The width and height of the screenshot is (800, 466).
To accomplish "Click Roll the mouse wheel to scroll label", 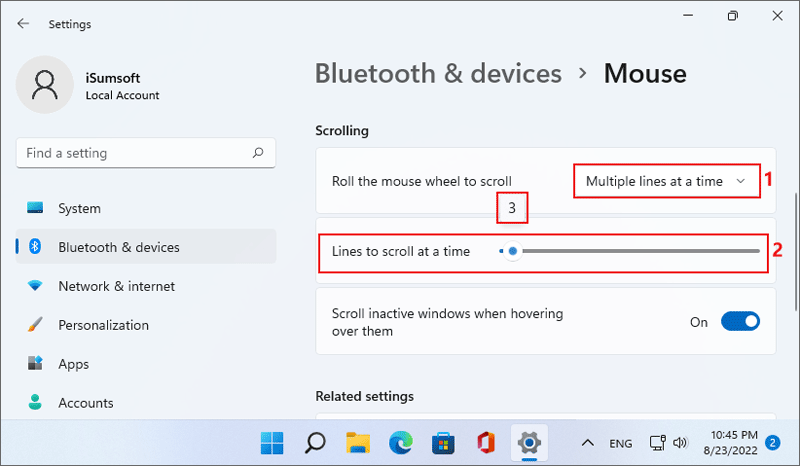I will click(x=421, y=181).
